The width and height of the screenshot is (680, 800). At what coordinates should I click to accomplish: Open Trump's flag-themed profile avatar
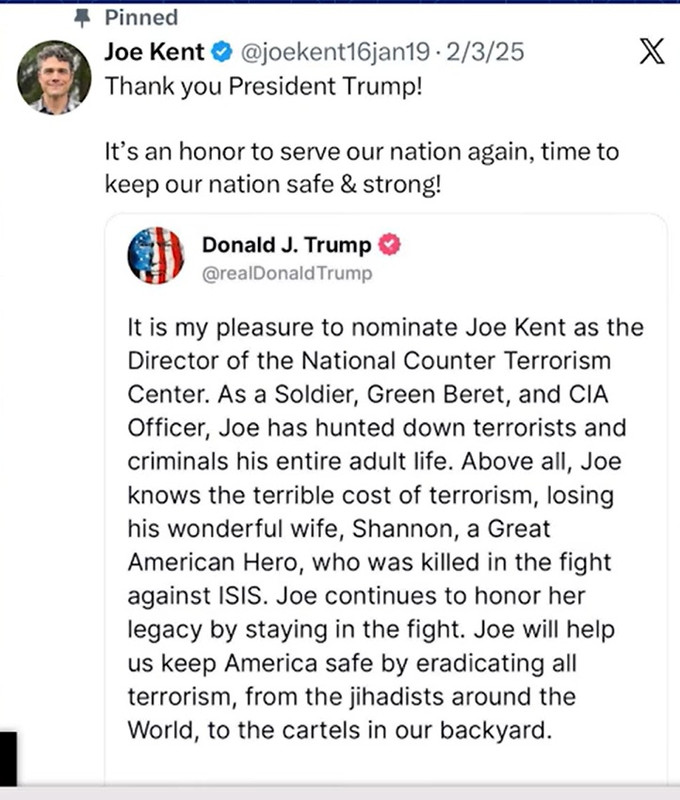pos(156,255)
